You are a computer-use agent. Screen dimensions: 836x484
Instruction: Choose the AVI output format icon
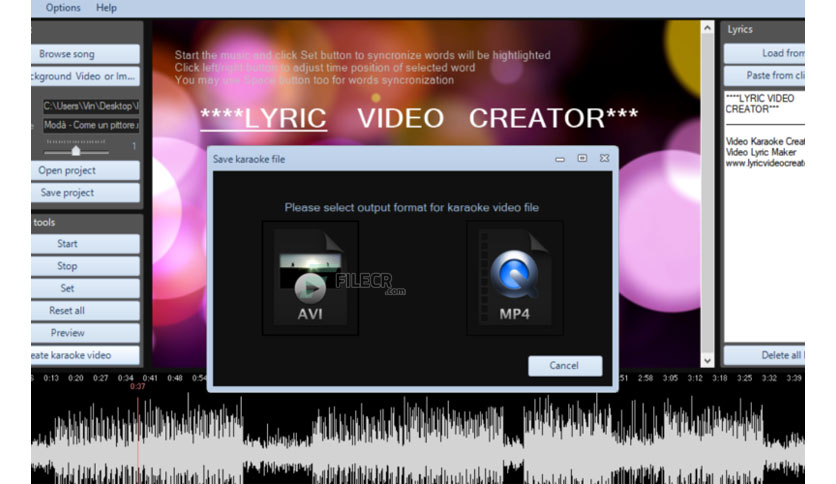pyautogui.click(x=310, y=278)
